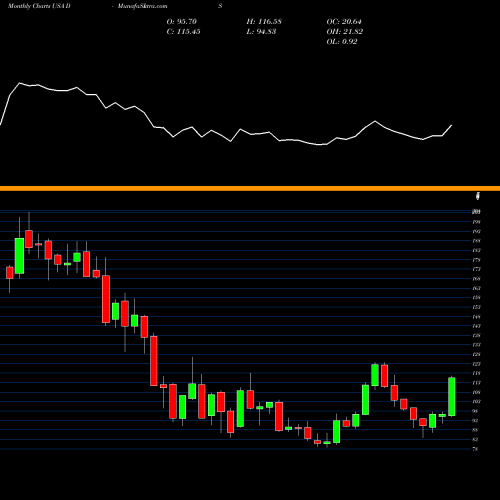The image size is (500, 500).
Task: Click the MunafaSutra.com watermark link text
Action: tap(142, 6)
